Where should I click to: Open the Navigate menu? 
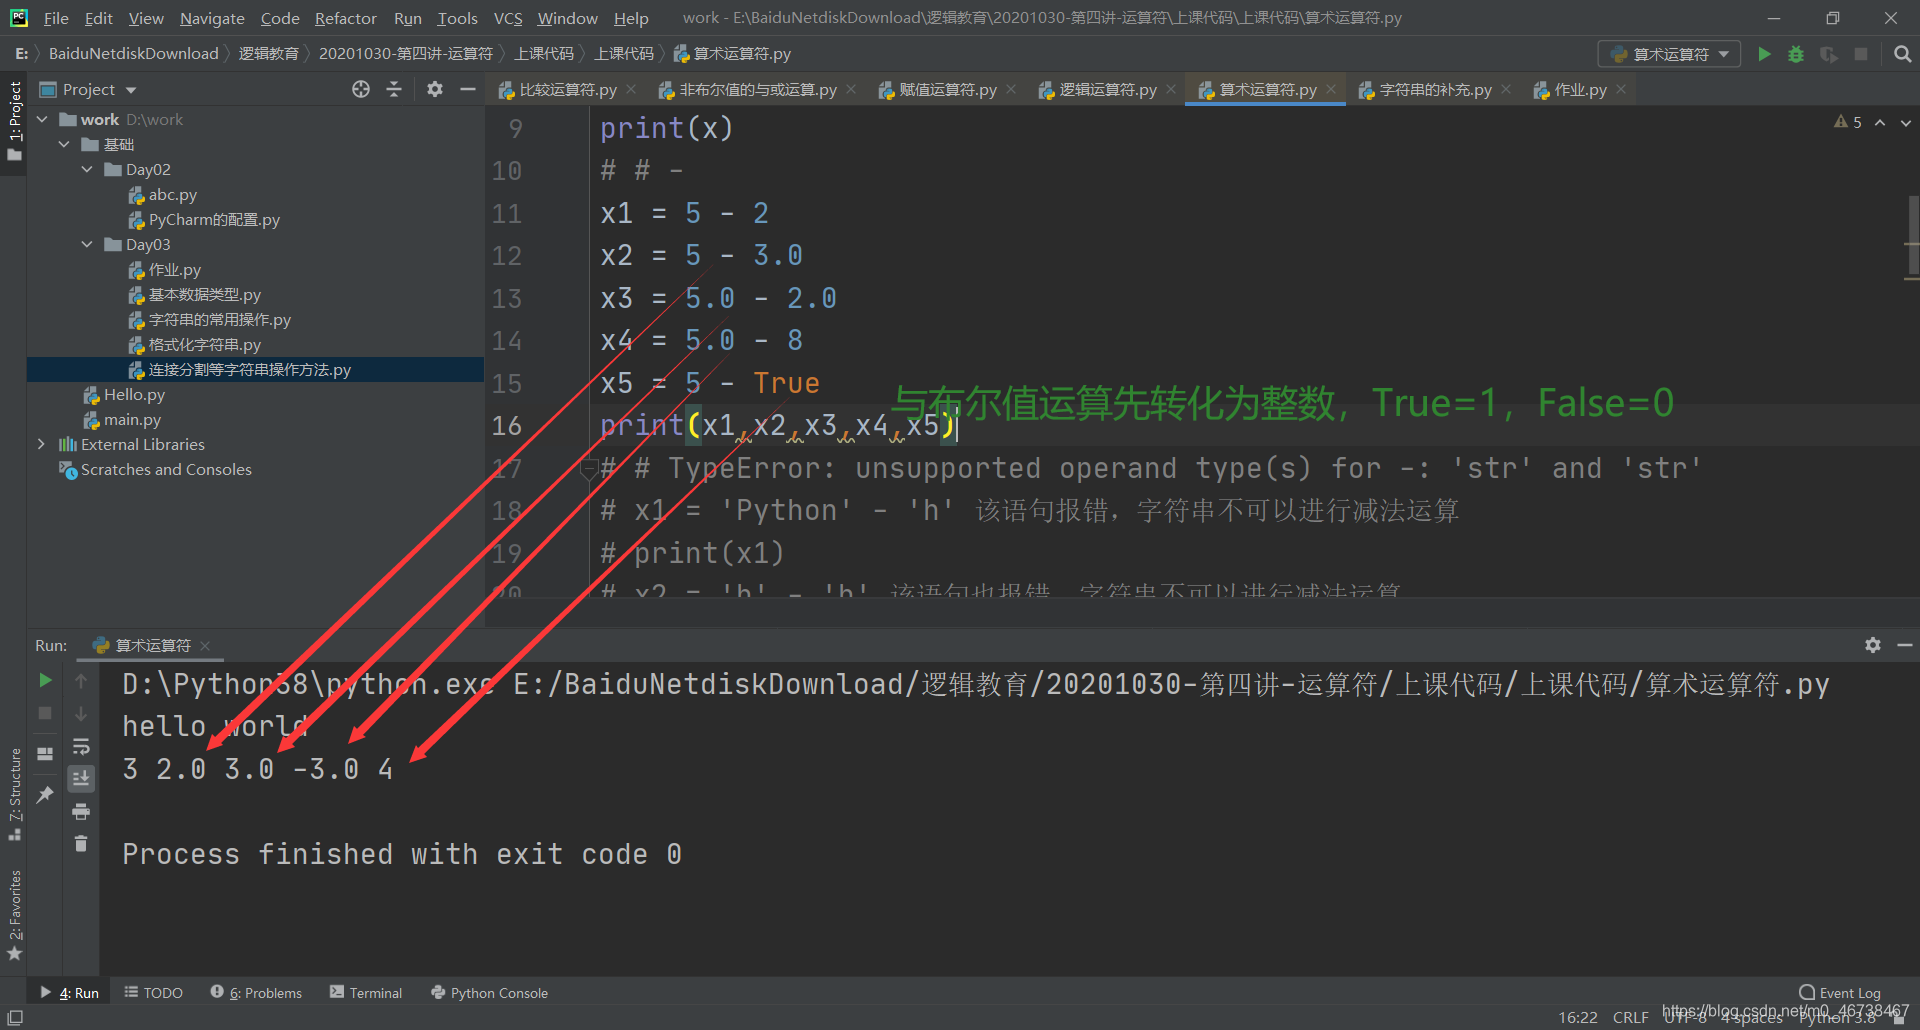(x=212, y=18)
